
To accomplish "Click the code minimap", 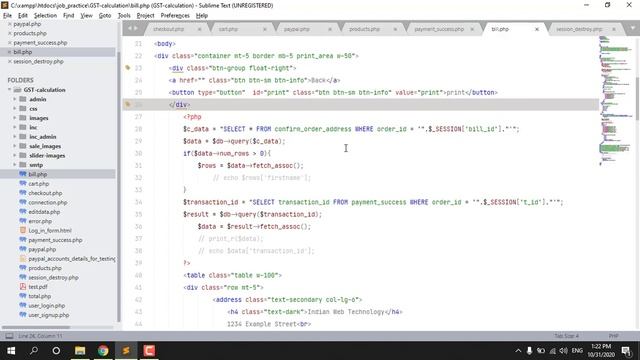I will [616, 100].
